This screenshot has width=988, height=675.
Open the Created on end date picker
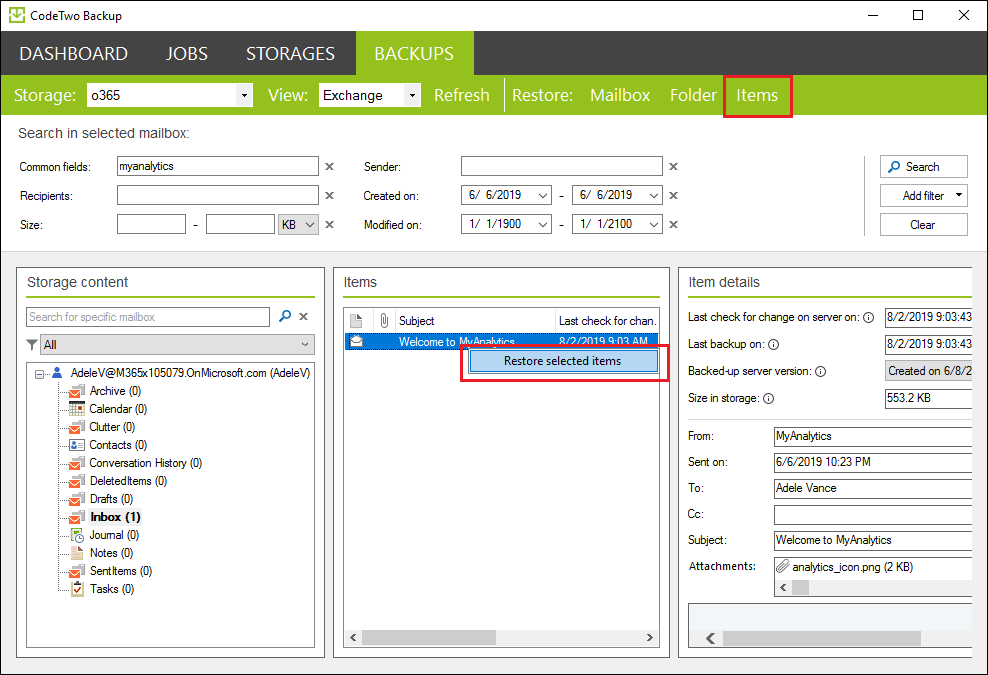pyautogui.click(x=654, y=195)
